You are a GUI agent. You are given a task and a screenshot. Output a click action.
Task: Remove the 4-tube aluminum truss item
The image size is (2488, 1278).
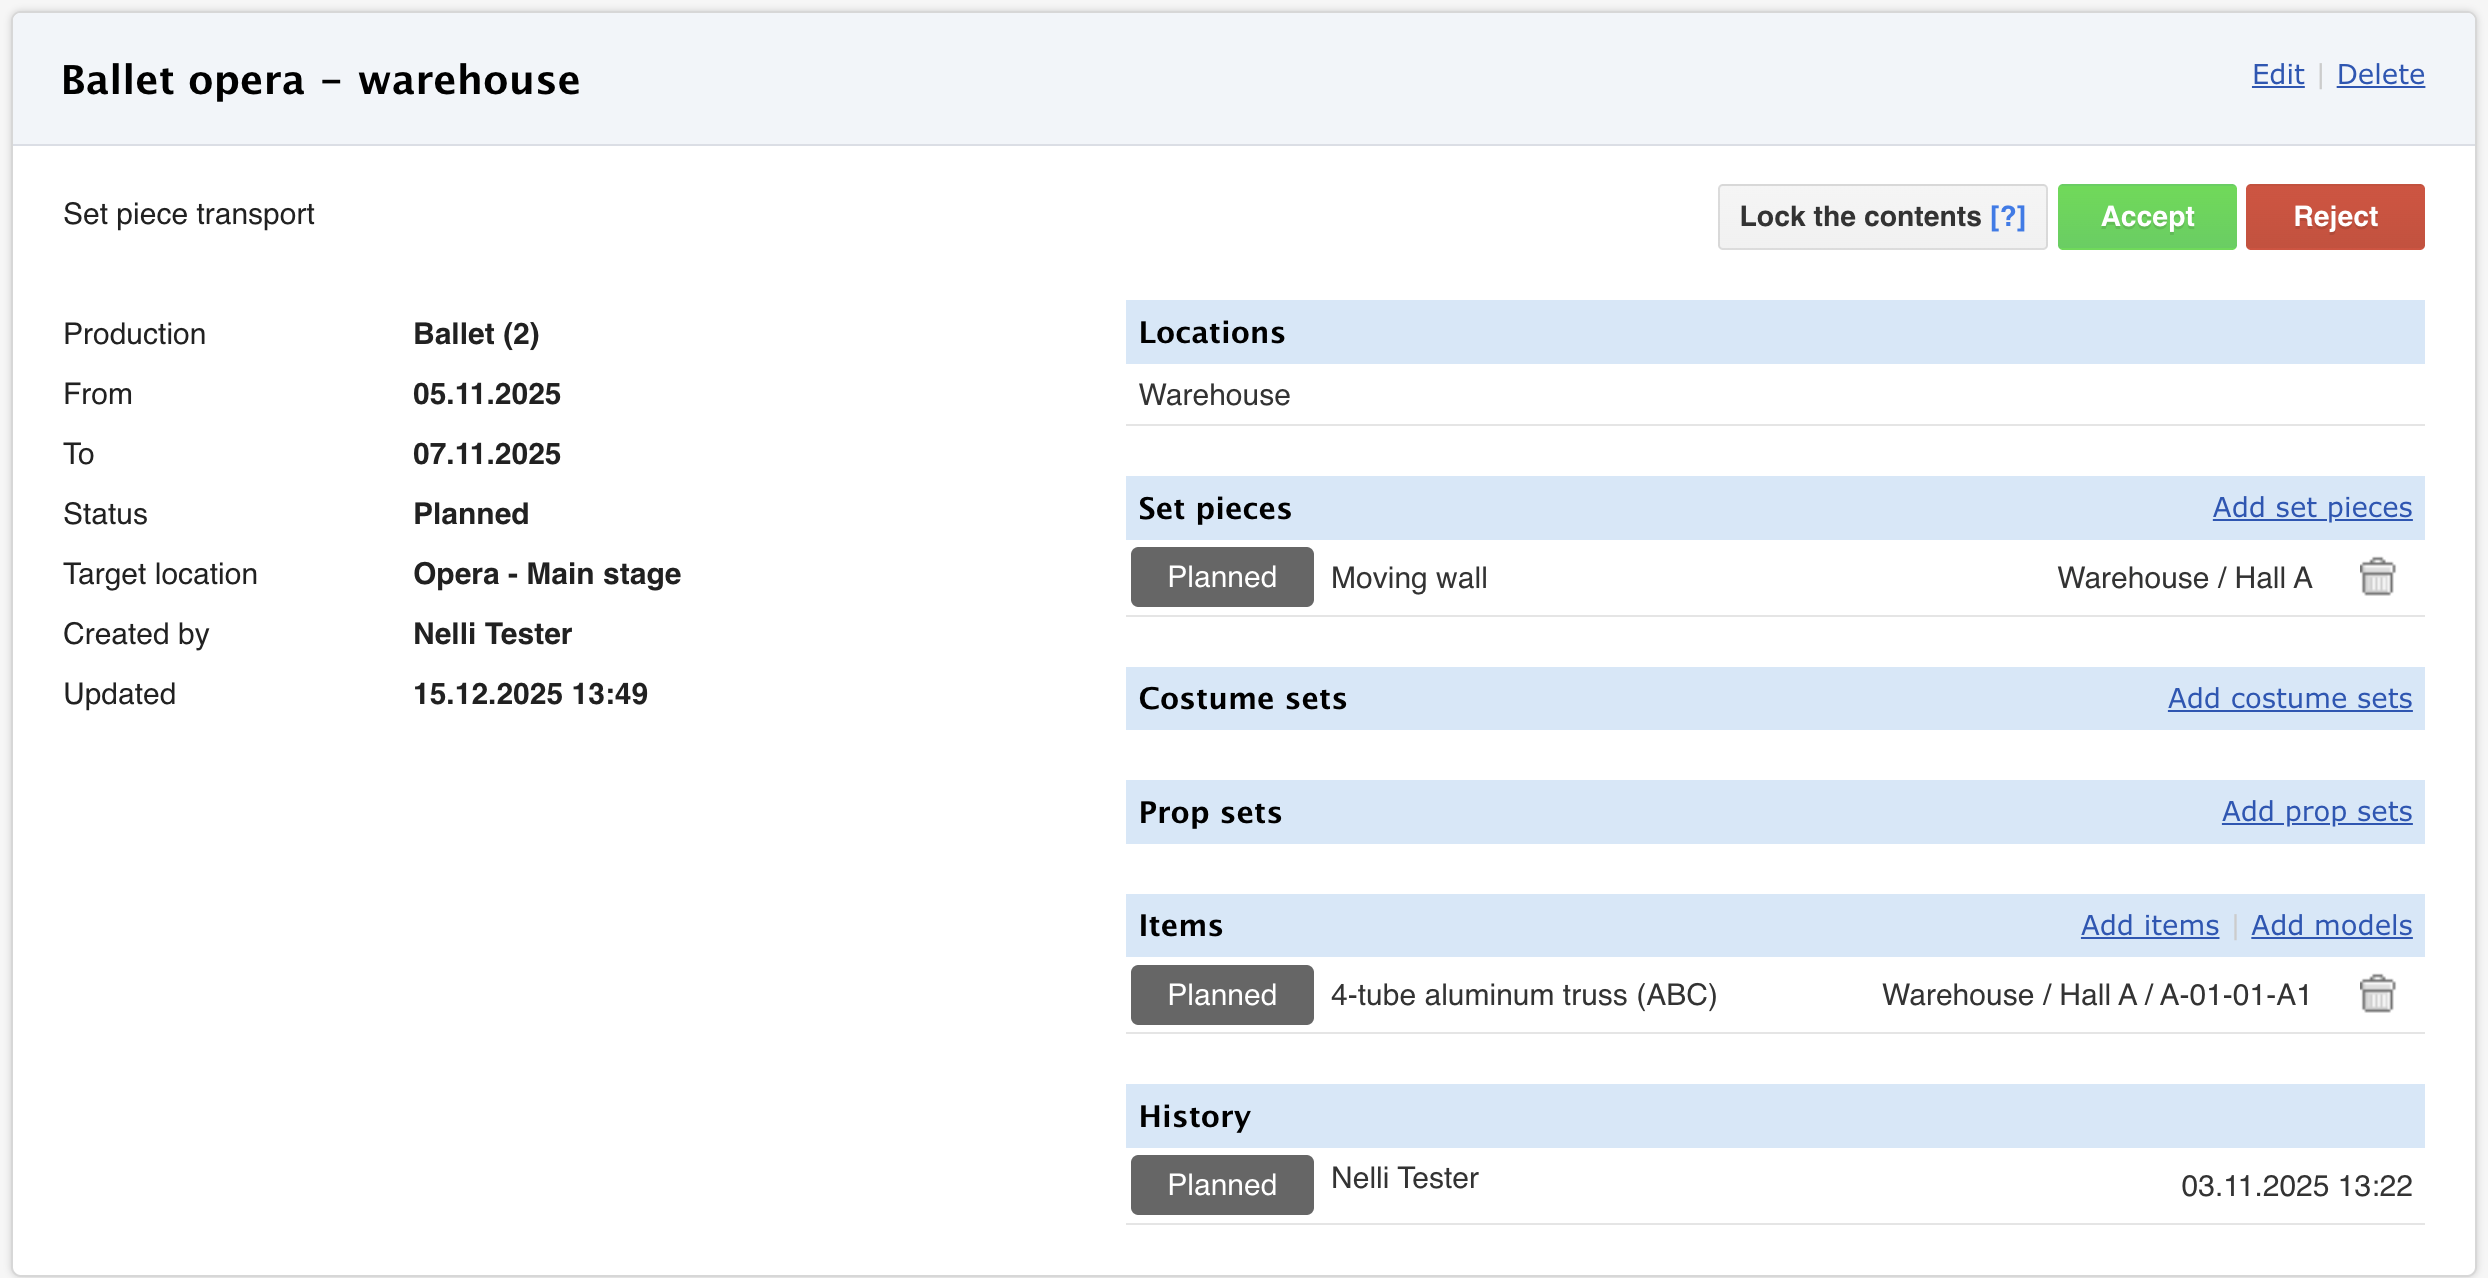click(2376, 994)
